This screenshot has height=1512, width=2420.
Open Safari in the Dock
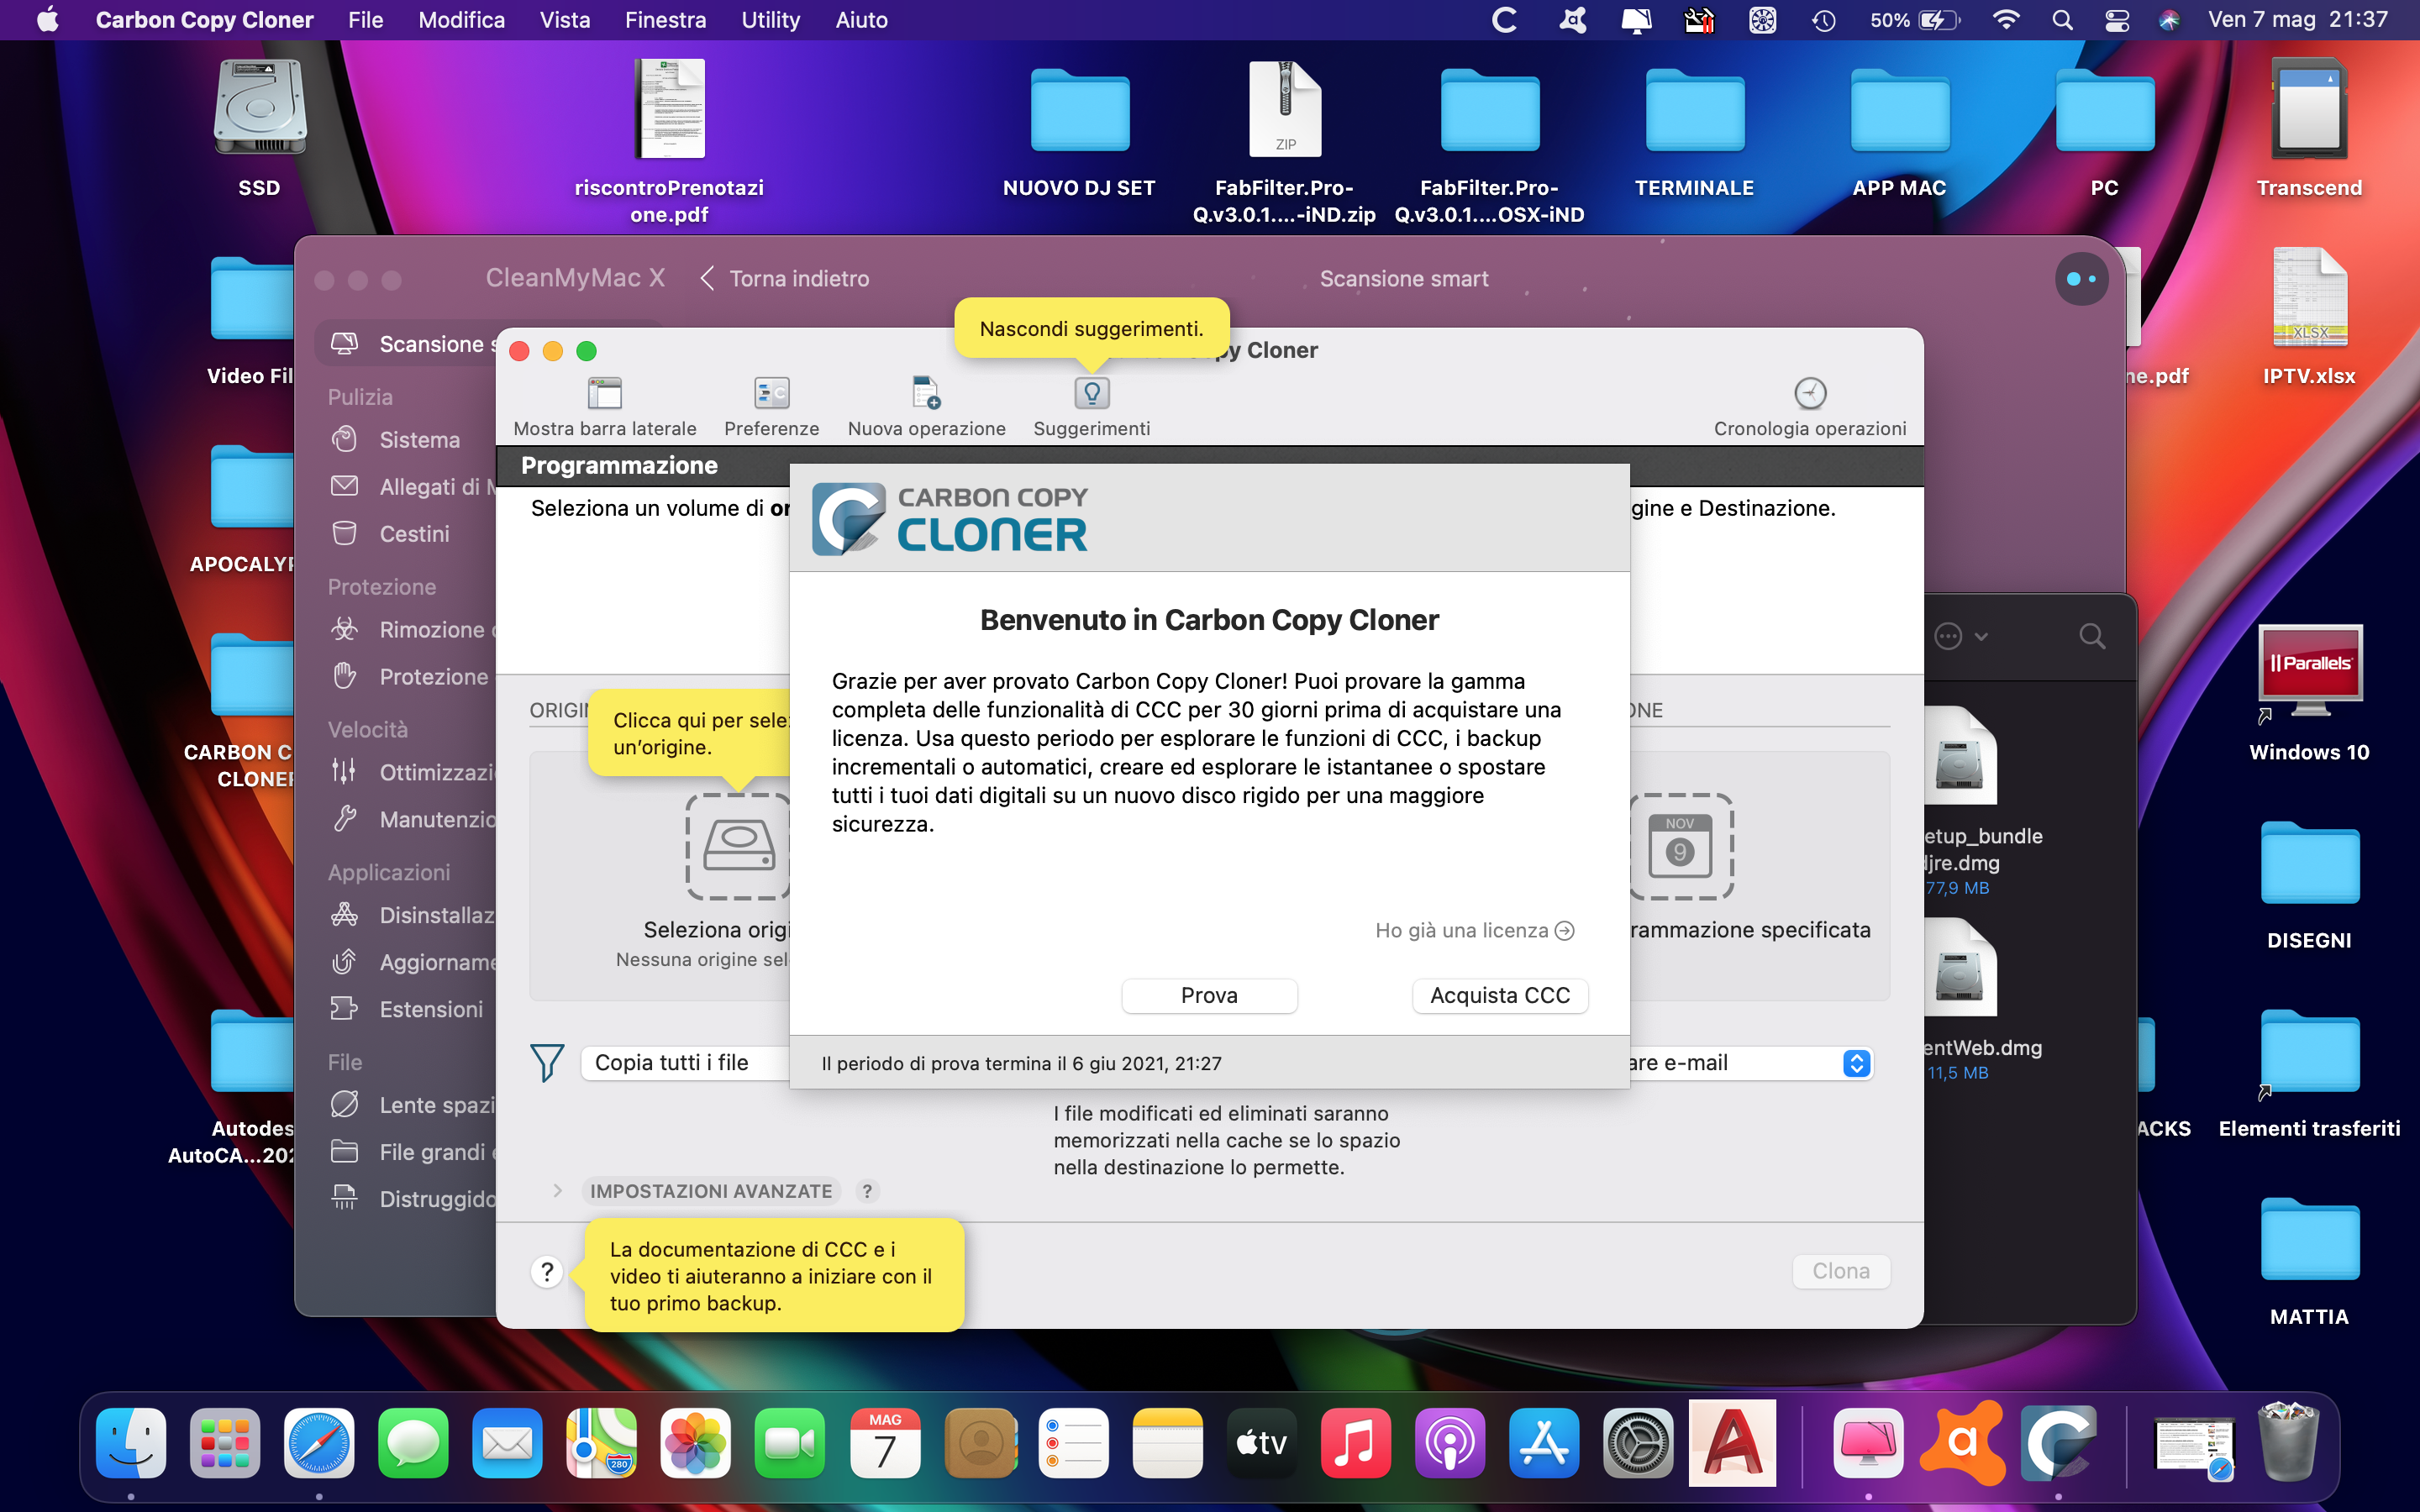(x=319, y=1442)
